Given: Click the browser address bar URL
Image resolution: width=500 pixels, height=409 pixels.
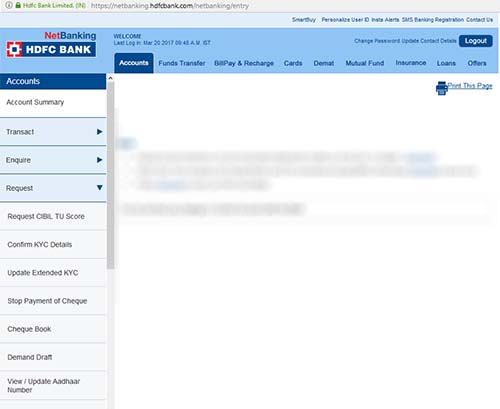Looking at the screenshot, I should pos(170,6).
